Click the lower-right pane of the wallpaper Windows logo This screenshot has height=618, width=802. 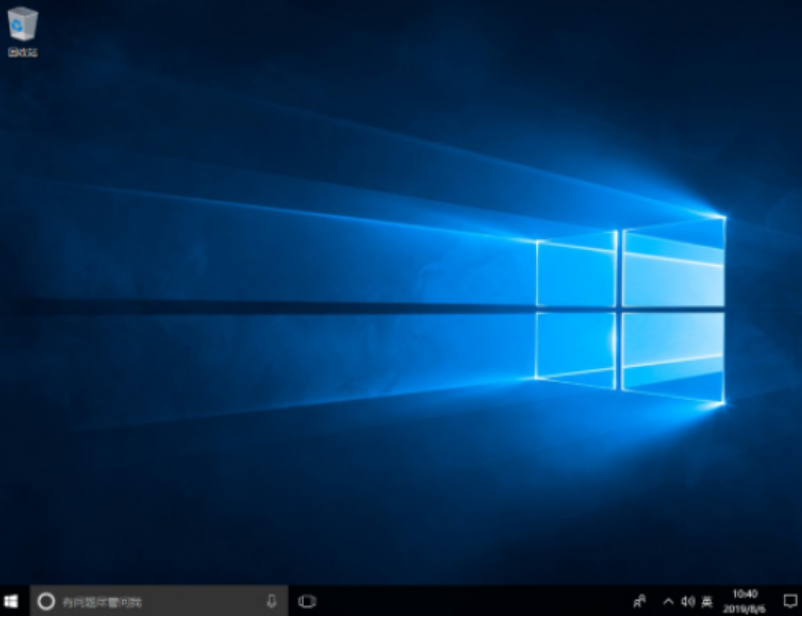click(x=672, y=353)
